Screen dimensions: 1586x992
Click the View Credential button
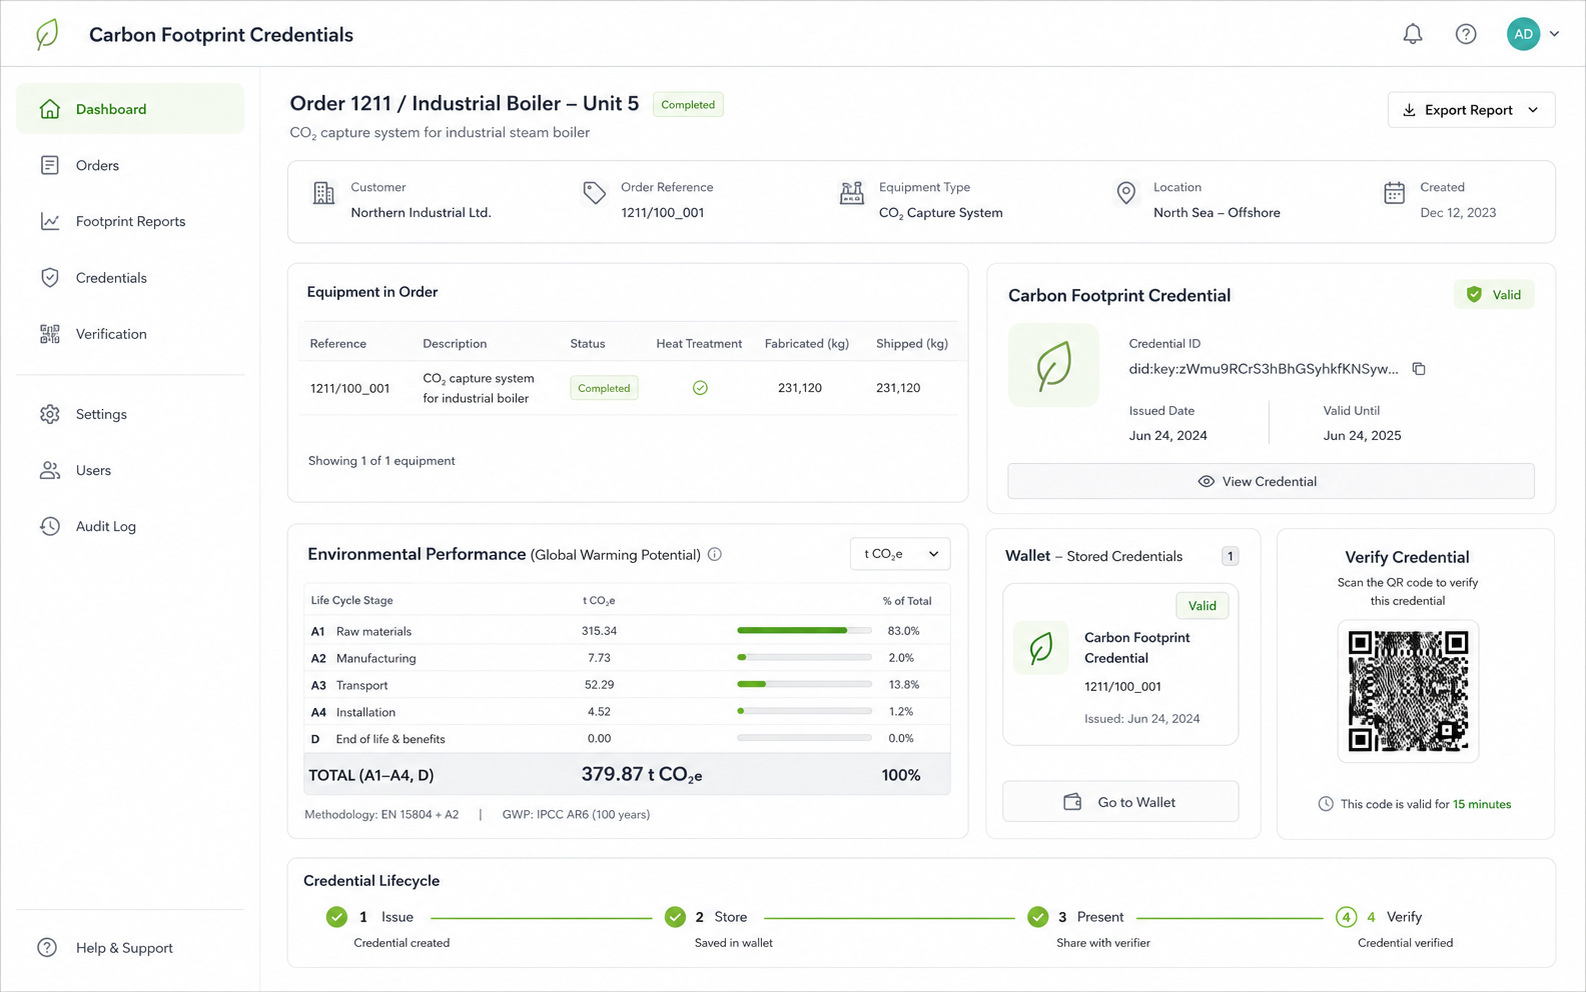pyautogui.click(x=1271, y=481)
